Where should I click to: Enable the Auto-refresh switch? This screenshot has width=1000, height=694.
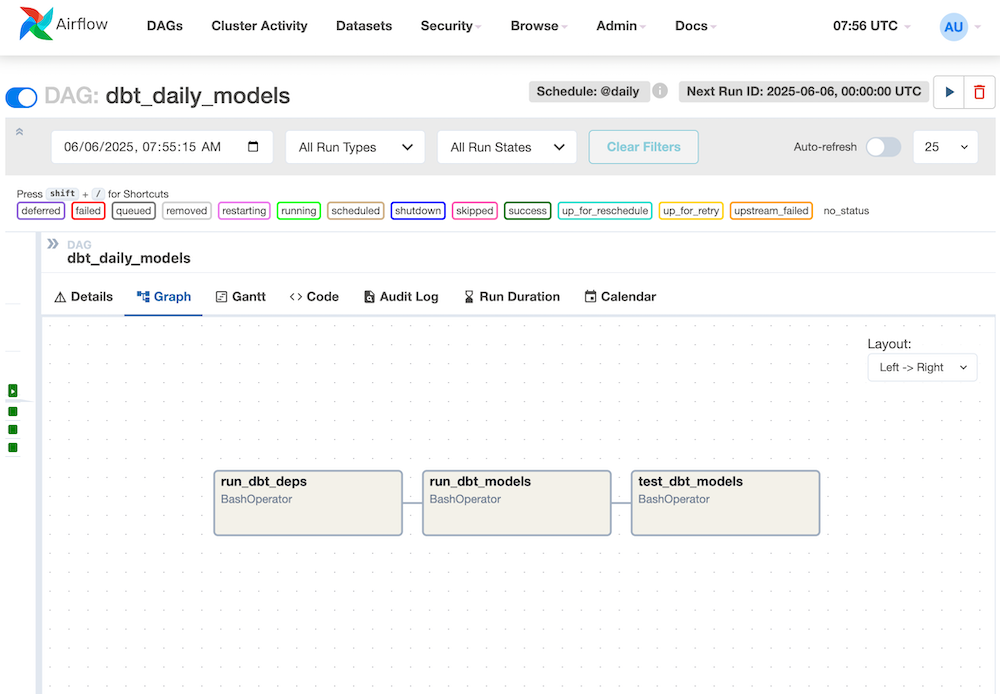[x=882, y=147]
